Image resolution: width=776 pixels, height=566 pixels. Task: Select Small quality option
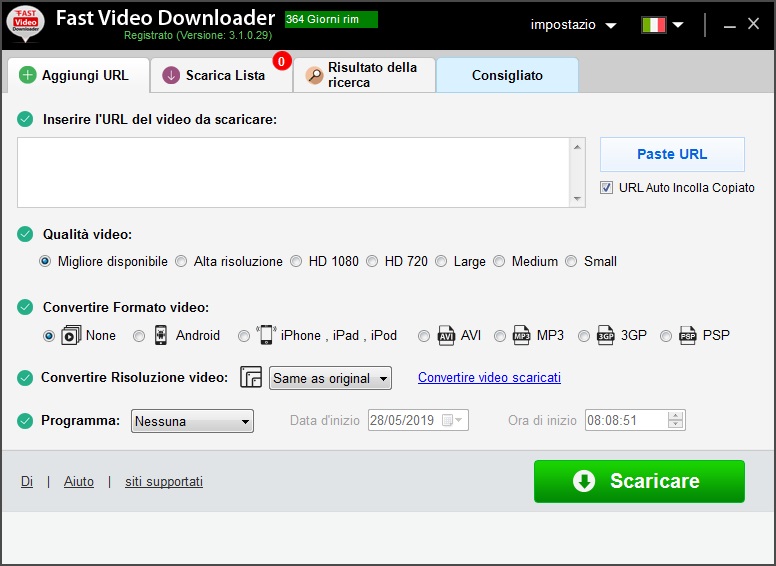click(571, 261)
